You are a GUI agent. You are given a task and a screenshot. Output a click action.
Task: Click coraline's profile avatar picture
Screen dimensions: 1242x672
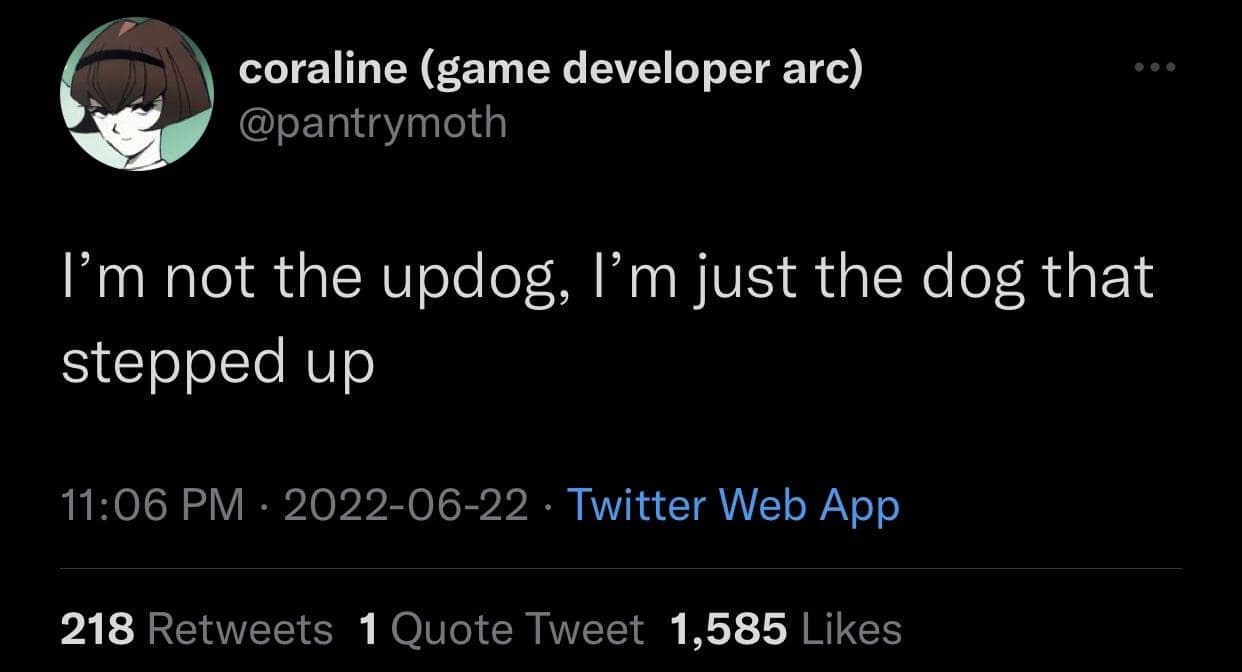[137, 95]
